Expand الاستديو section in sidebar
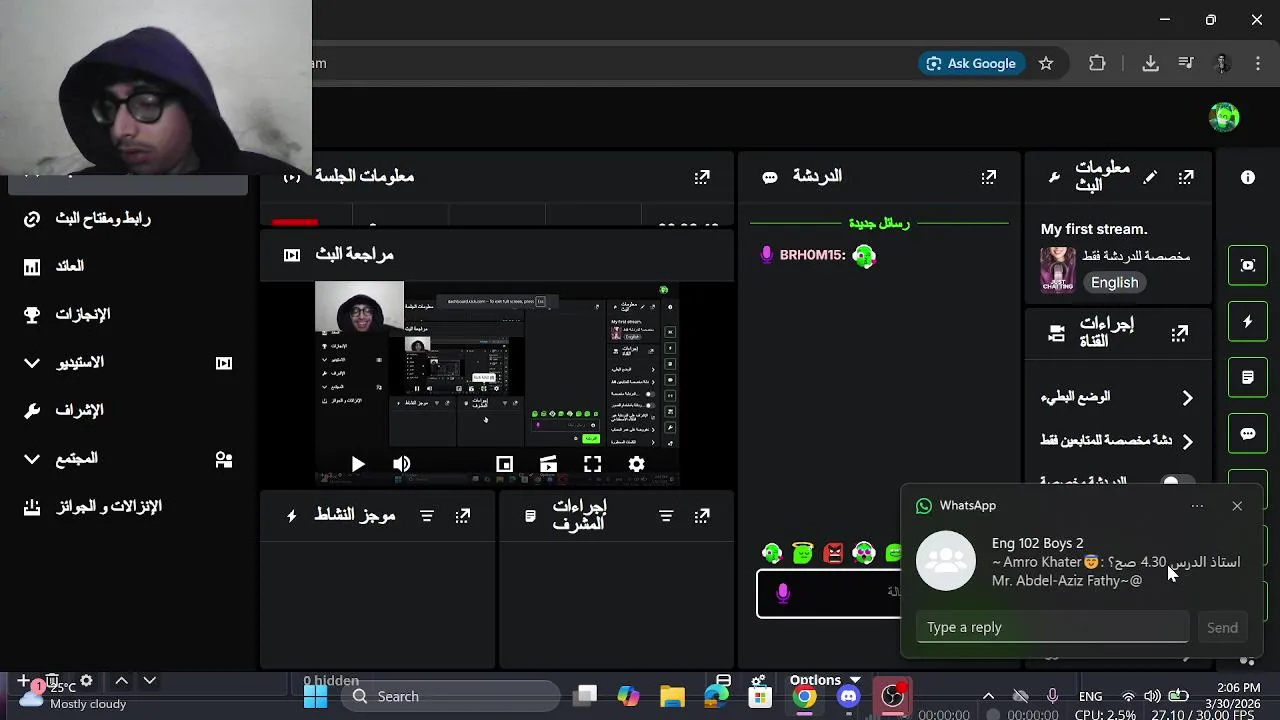The image size is (1280, 720). 128,362
